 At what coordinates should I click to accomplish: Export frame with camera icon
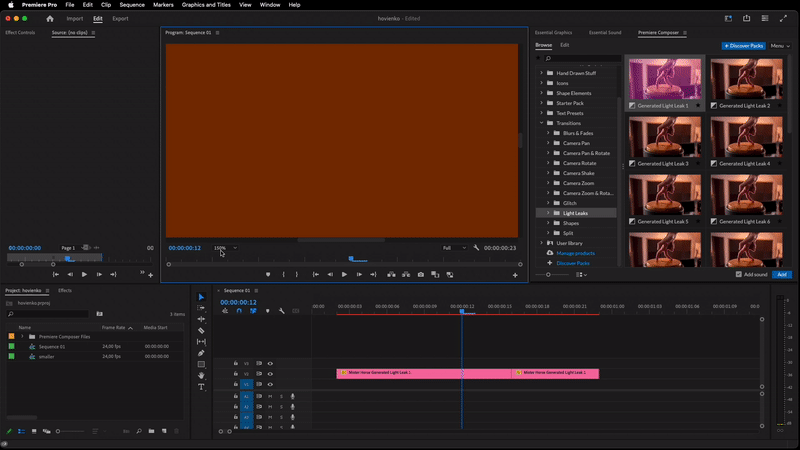point(421,274)
